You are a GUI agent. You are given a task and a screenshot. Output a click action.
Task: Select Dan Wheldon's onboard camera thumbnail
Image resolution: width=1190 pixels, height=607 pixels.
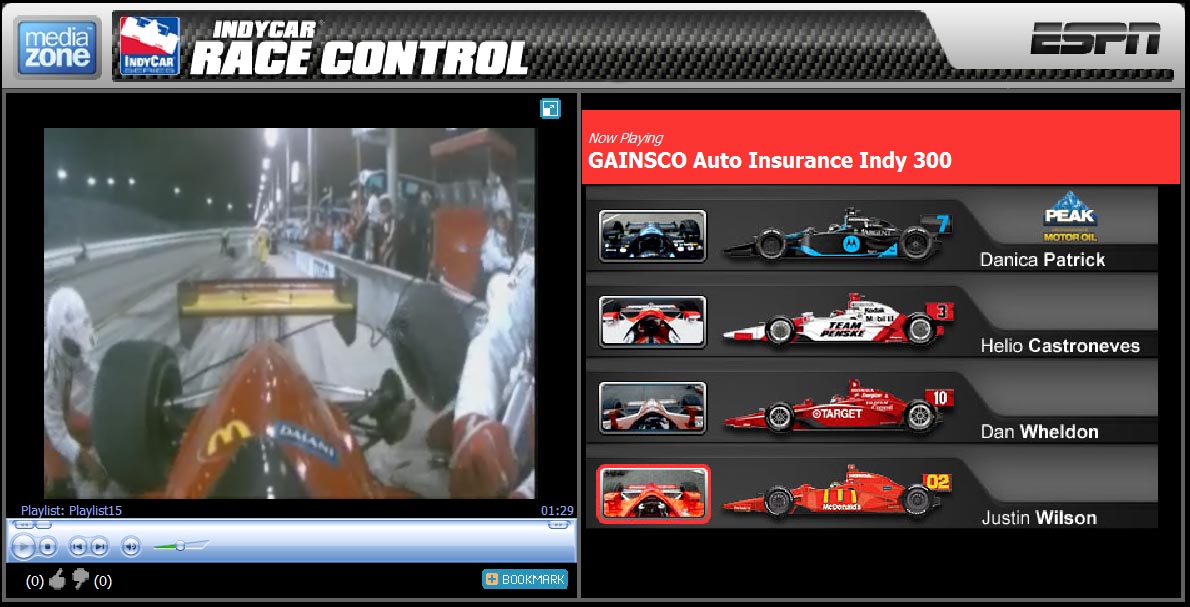click(653, 407)
